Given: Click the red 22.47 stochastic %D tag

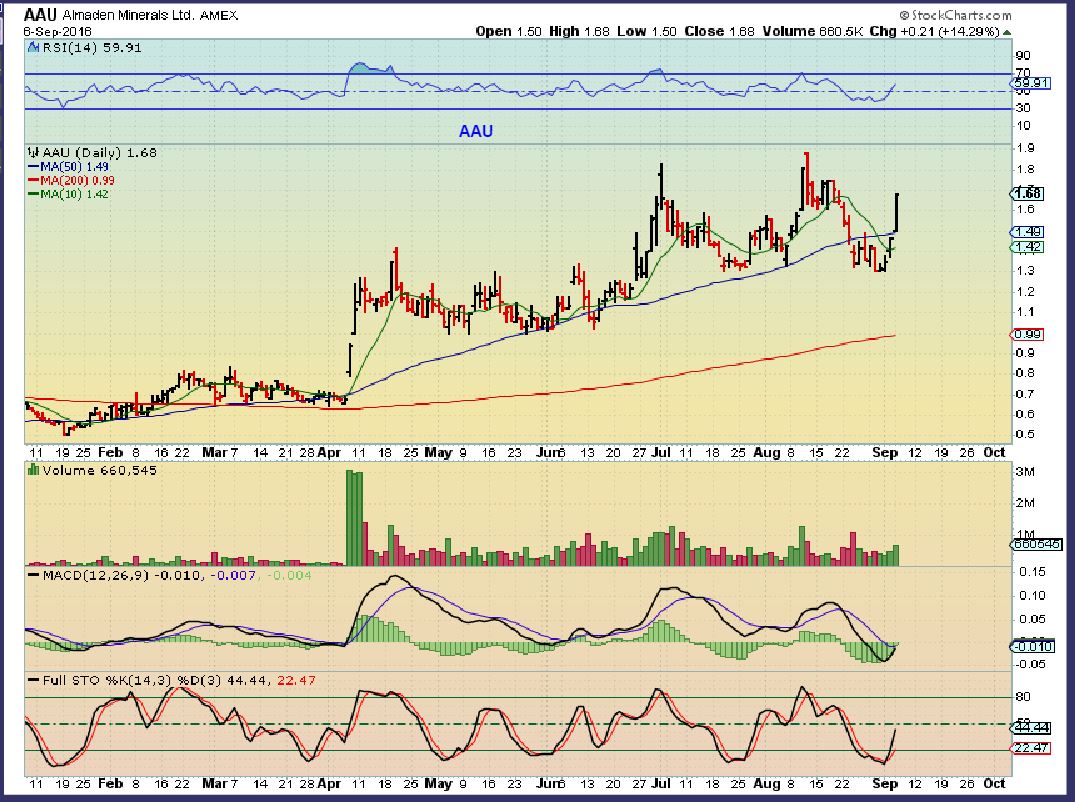Looking at the screenshot, I should point(1031,748).
